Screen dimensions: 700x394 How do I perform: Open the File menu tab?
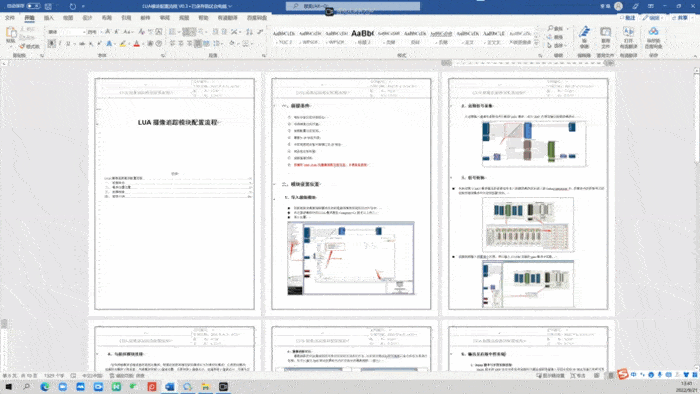10,18
